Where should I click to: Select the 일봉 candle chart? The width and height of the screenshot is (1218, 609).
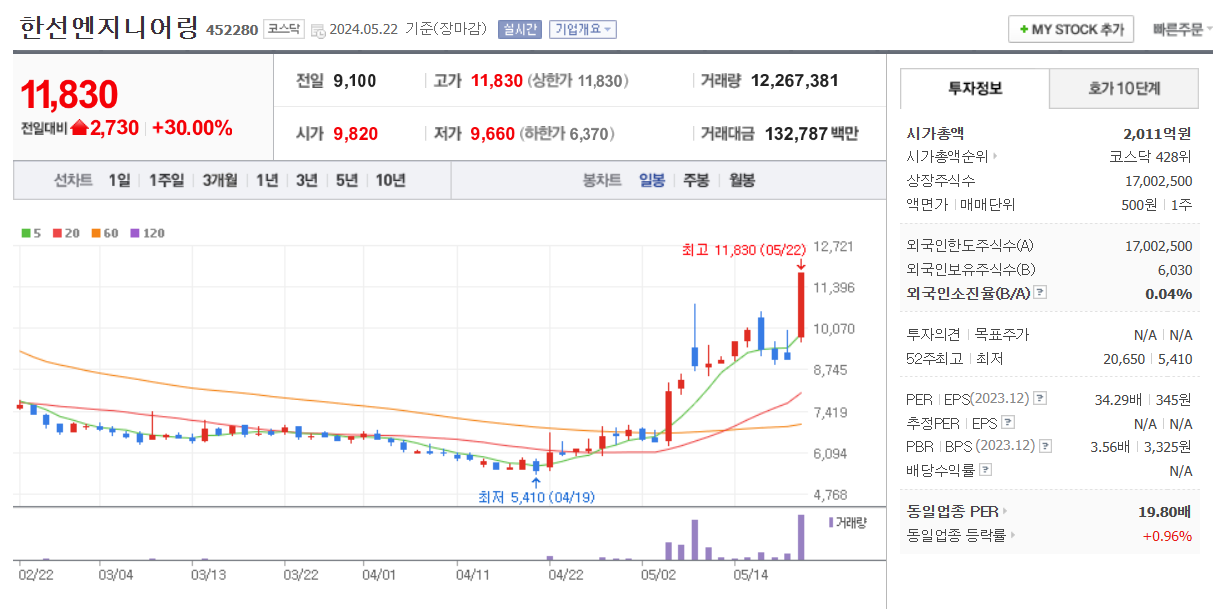click(x=652, y=180)
